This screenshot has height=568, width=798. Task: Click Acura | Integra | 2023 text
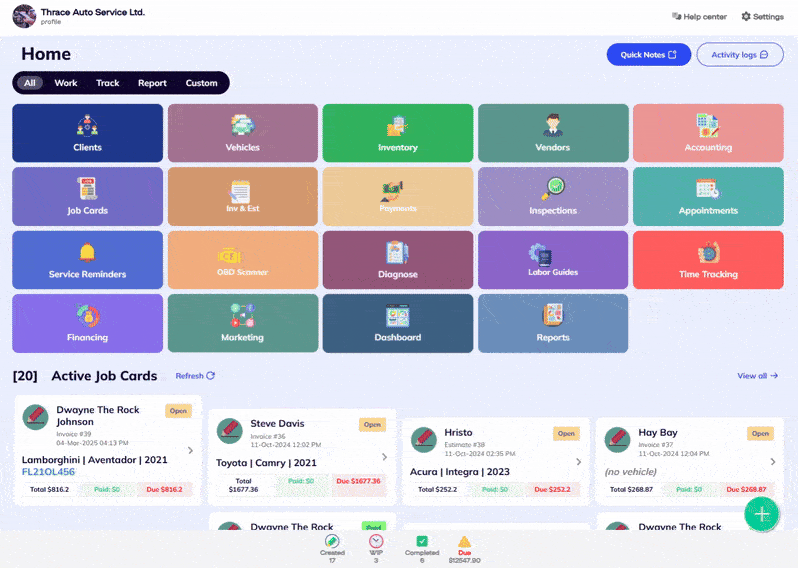[x=460, y=472]
